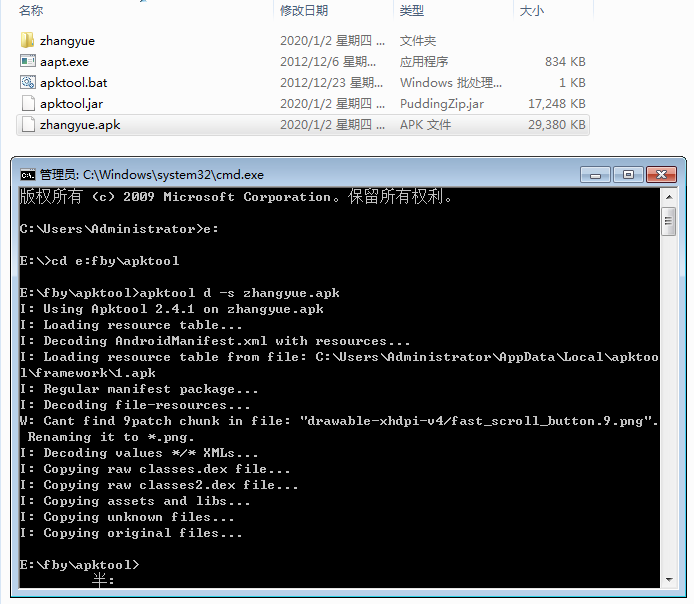
Task: Select the zhangyue.apk file icon
Action: click(x=28, y=124)
